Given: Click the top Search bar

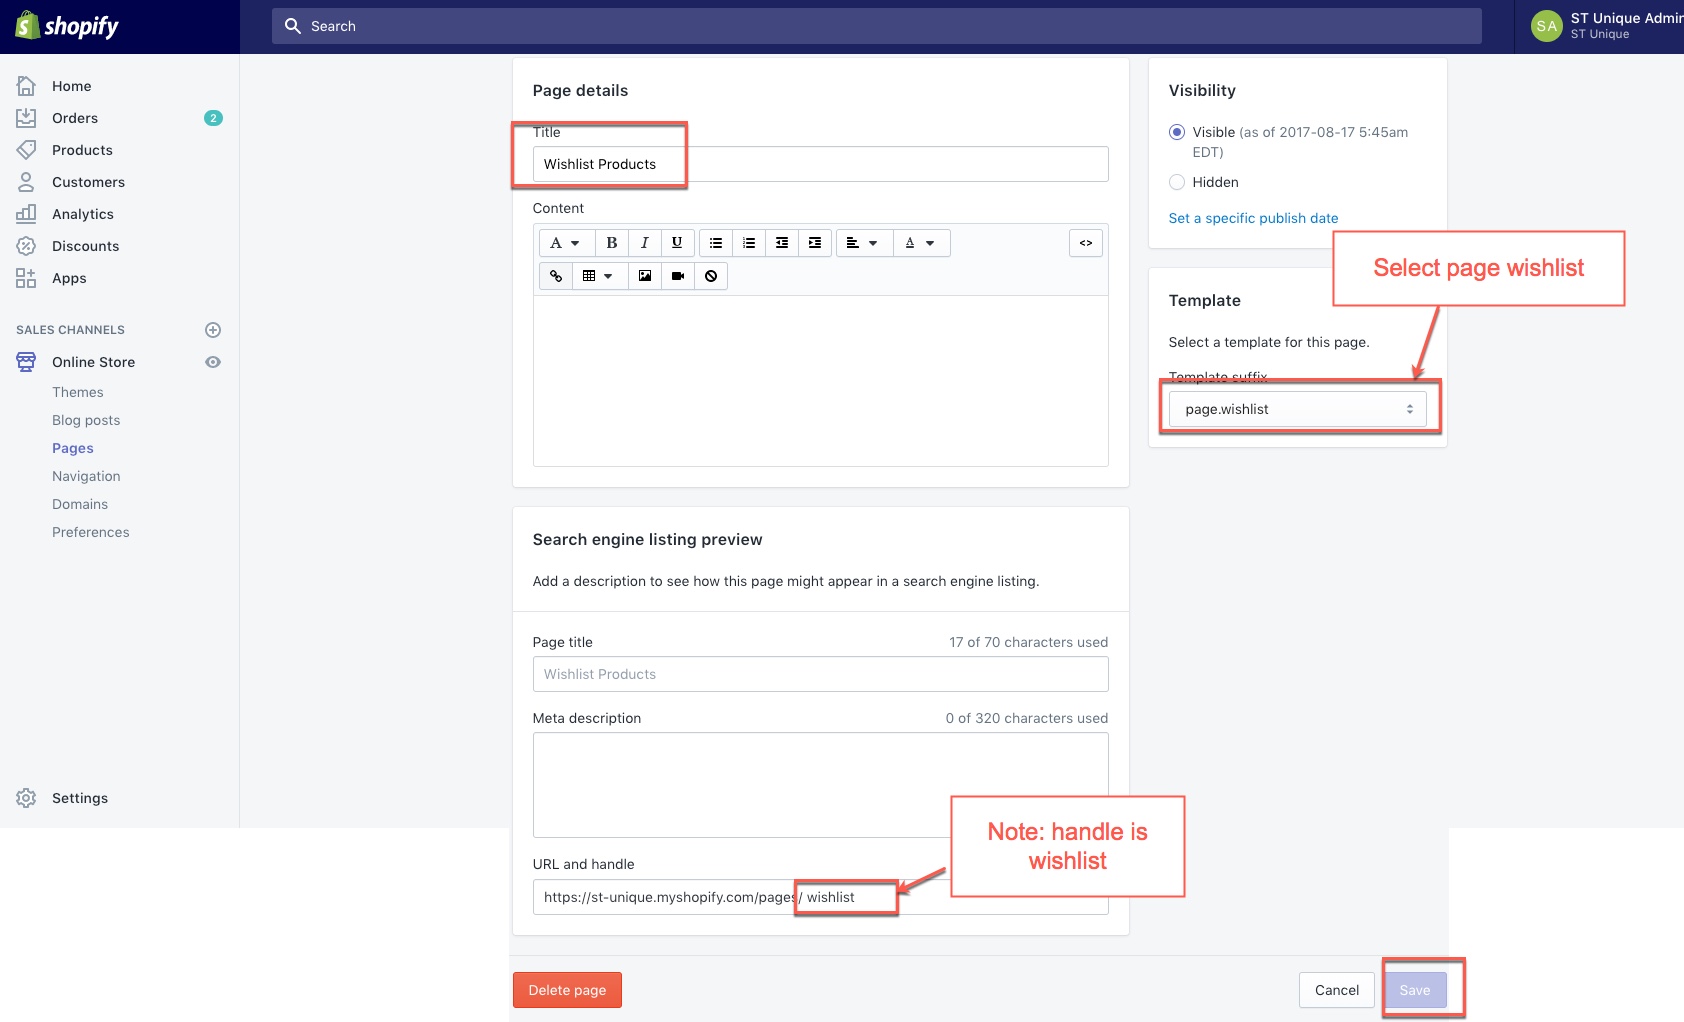Looking at the screenshot, I should (x=877, y=26).
